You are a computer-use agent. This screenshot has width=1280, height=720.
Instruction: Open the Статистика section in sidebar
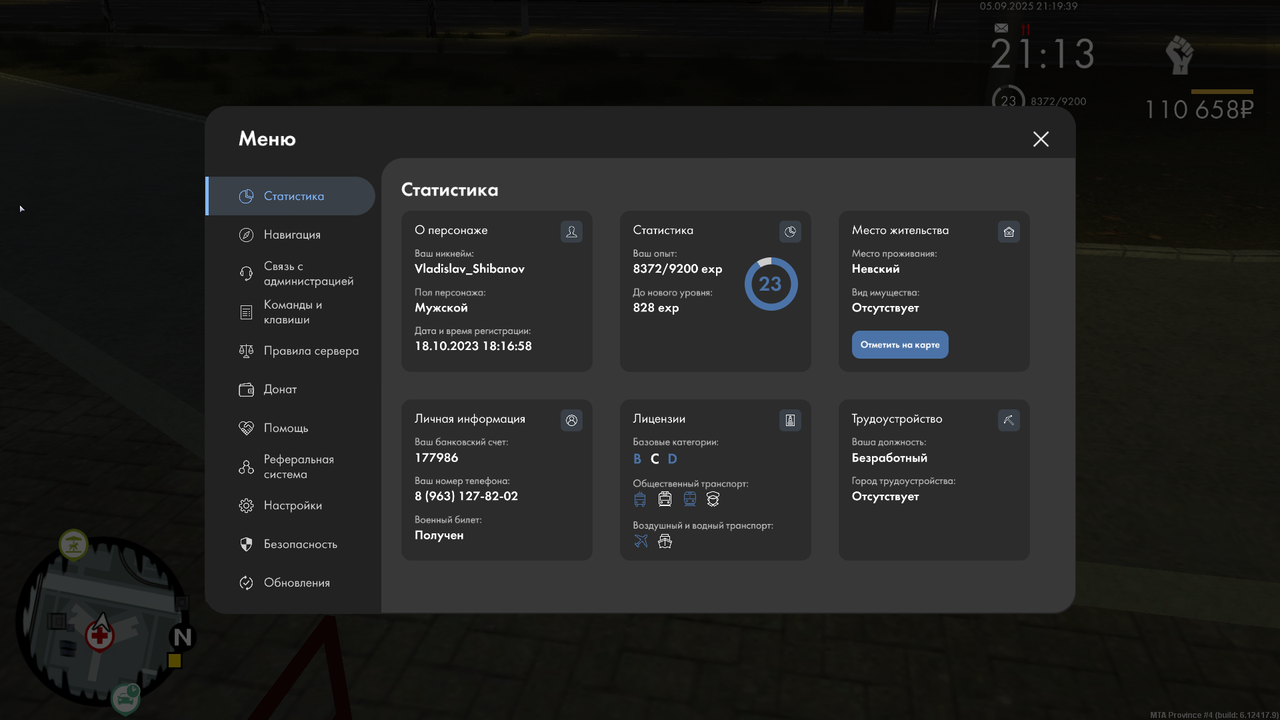point(290,196)
